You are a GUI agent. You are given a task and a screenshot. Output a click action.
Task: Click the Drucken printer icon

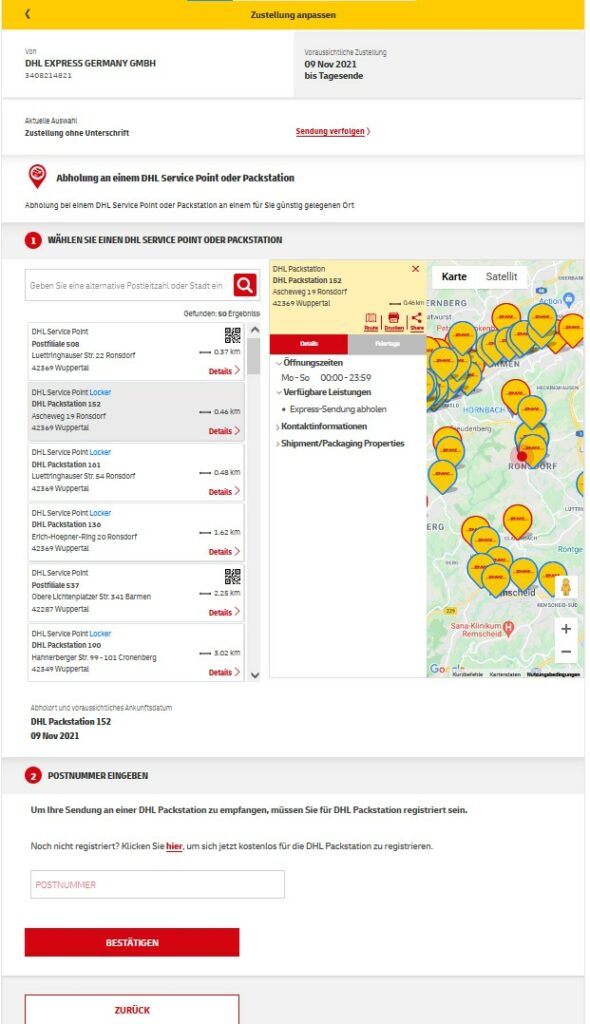(393, 321)
